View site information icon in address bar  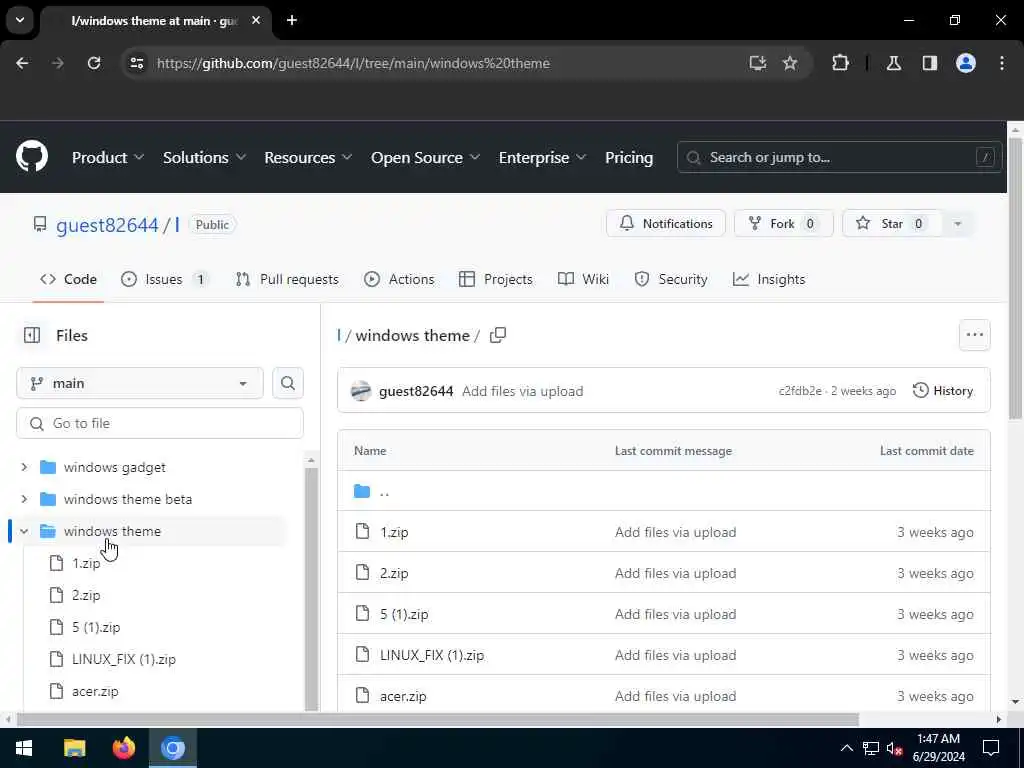point(137,63)
